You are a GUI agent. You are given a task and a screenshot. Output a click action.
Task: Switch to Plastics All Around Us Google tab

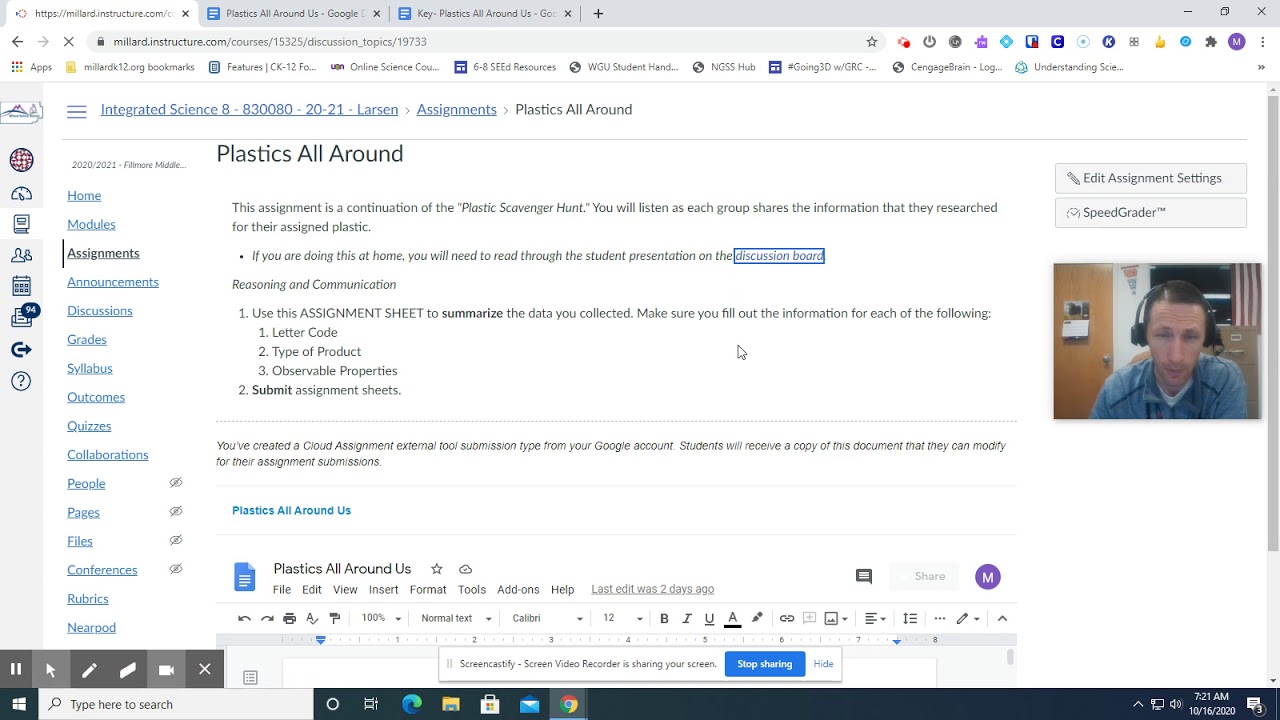point(294,14)
